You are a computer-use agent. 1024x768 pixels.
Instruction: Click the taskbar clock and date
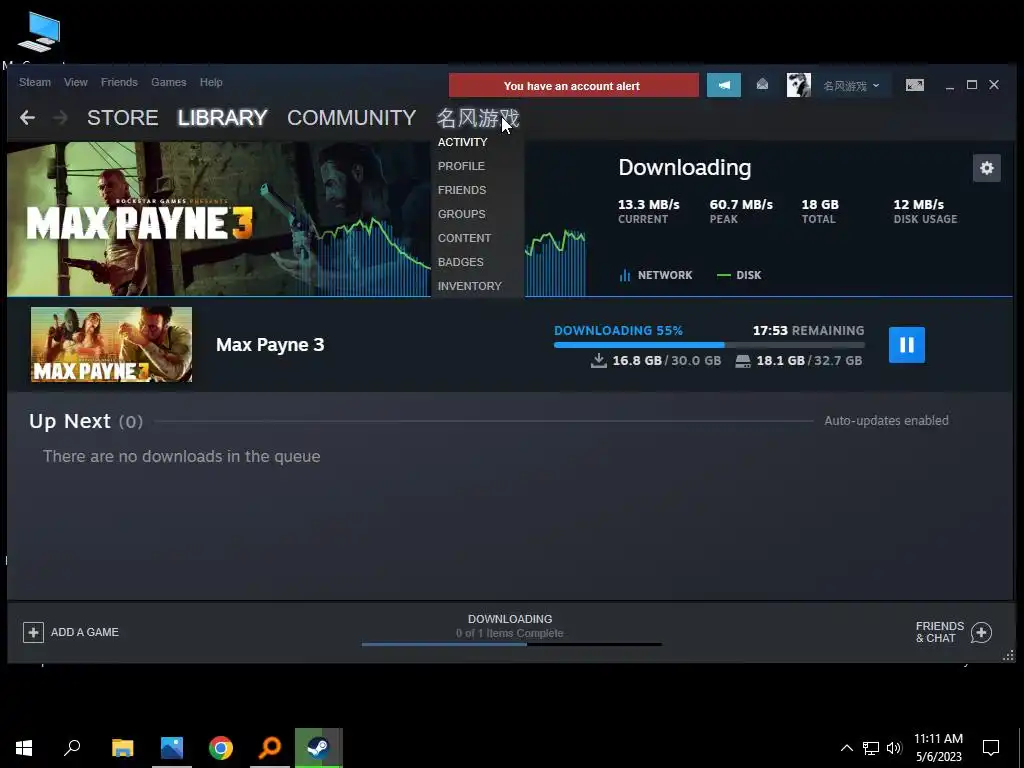tap(938, 748)
